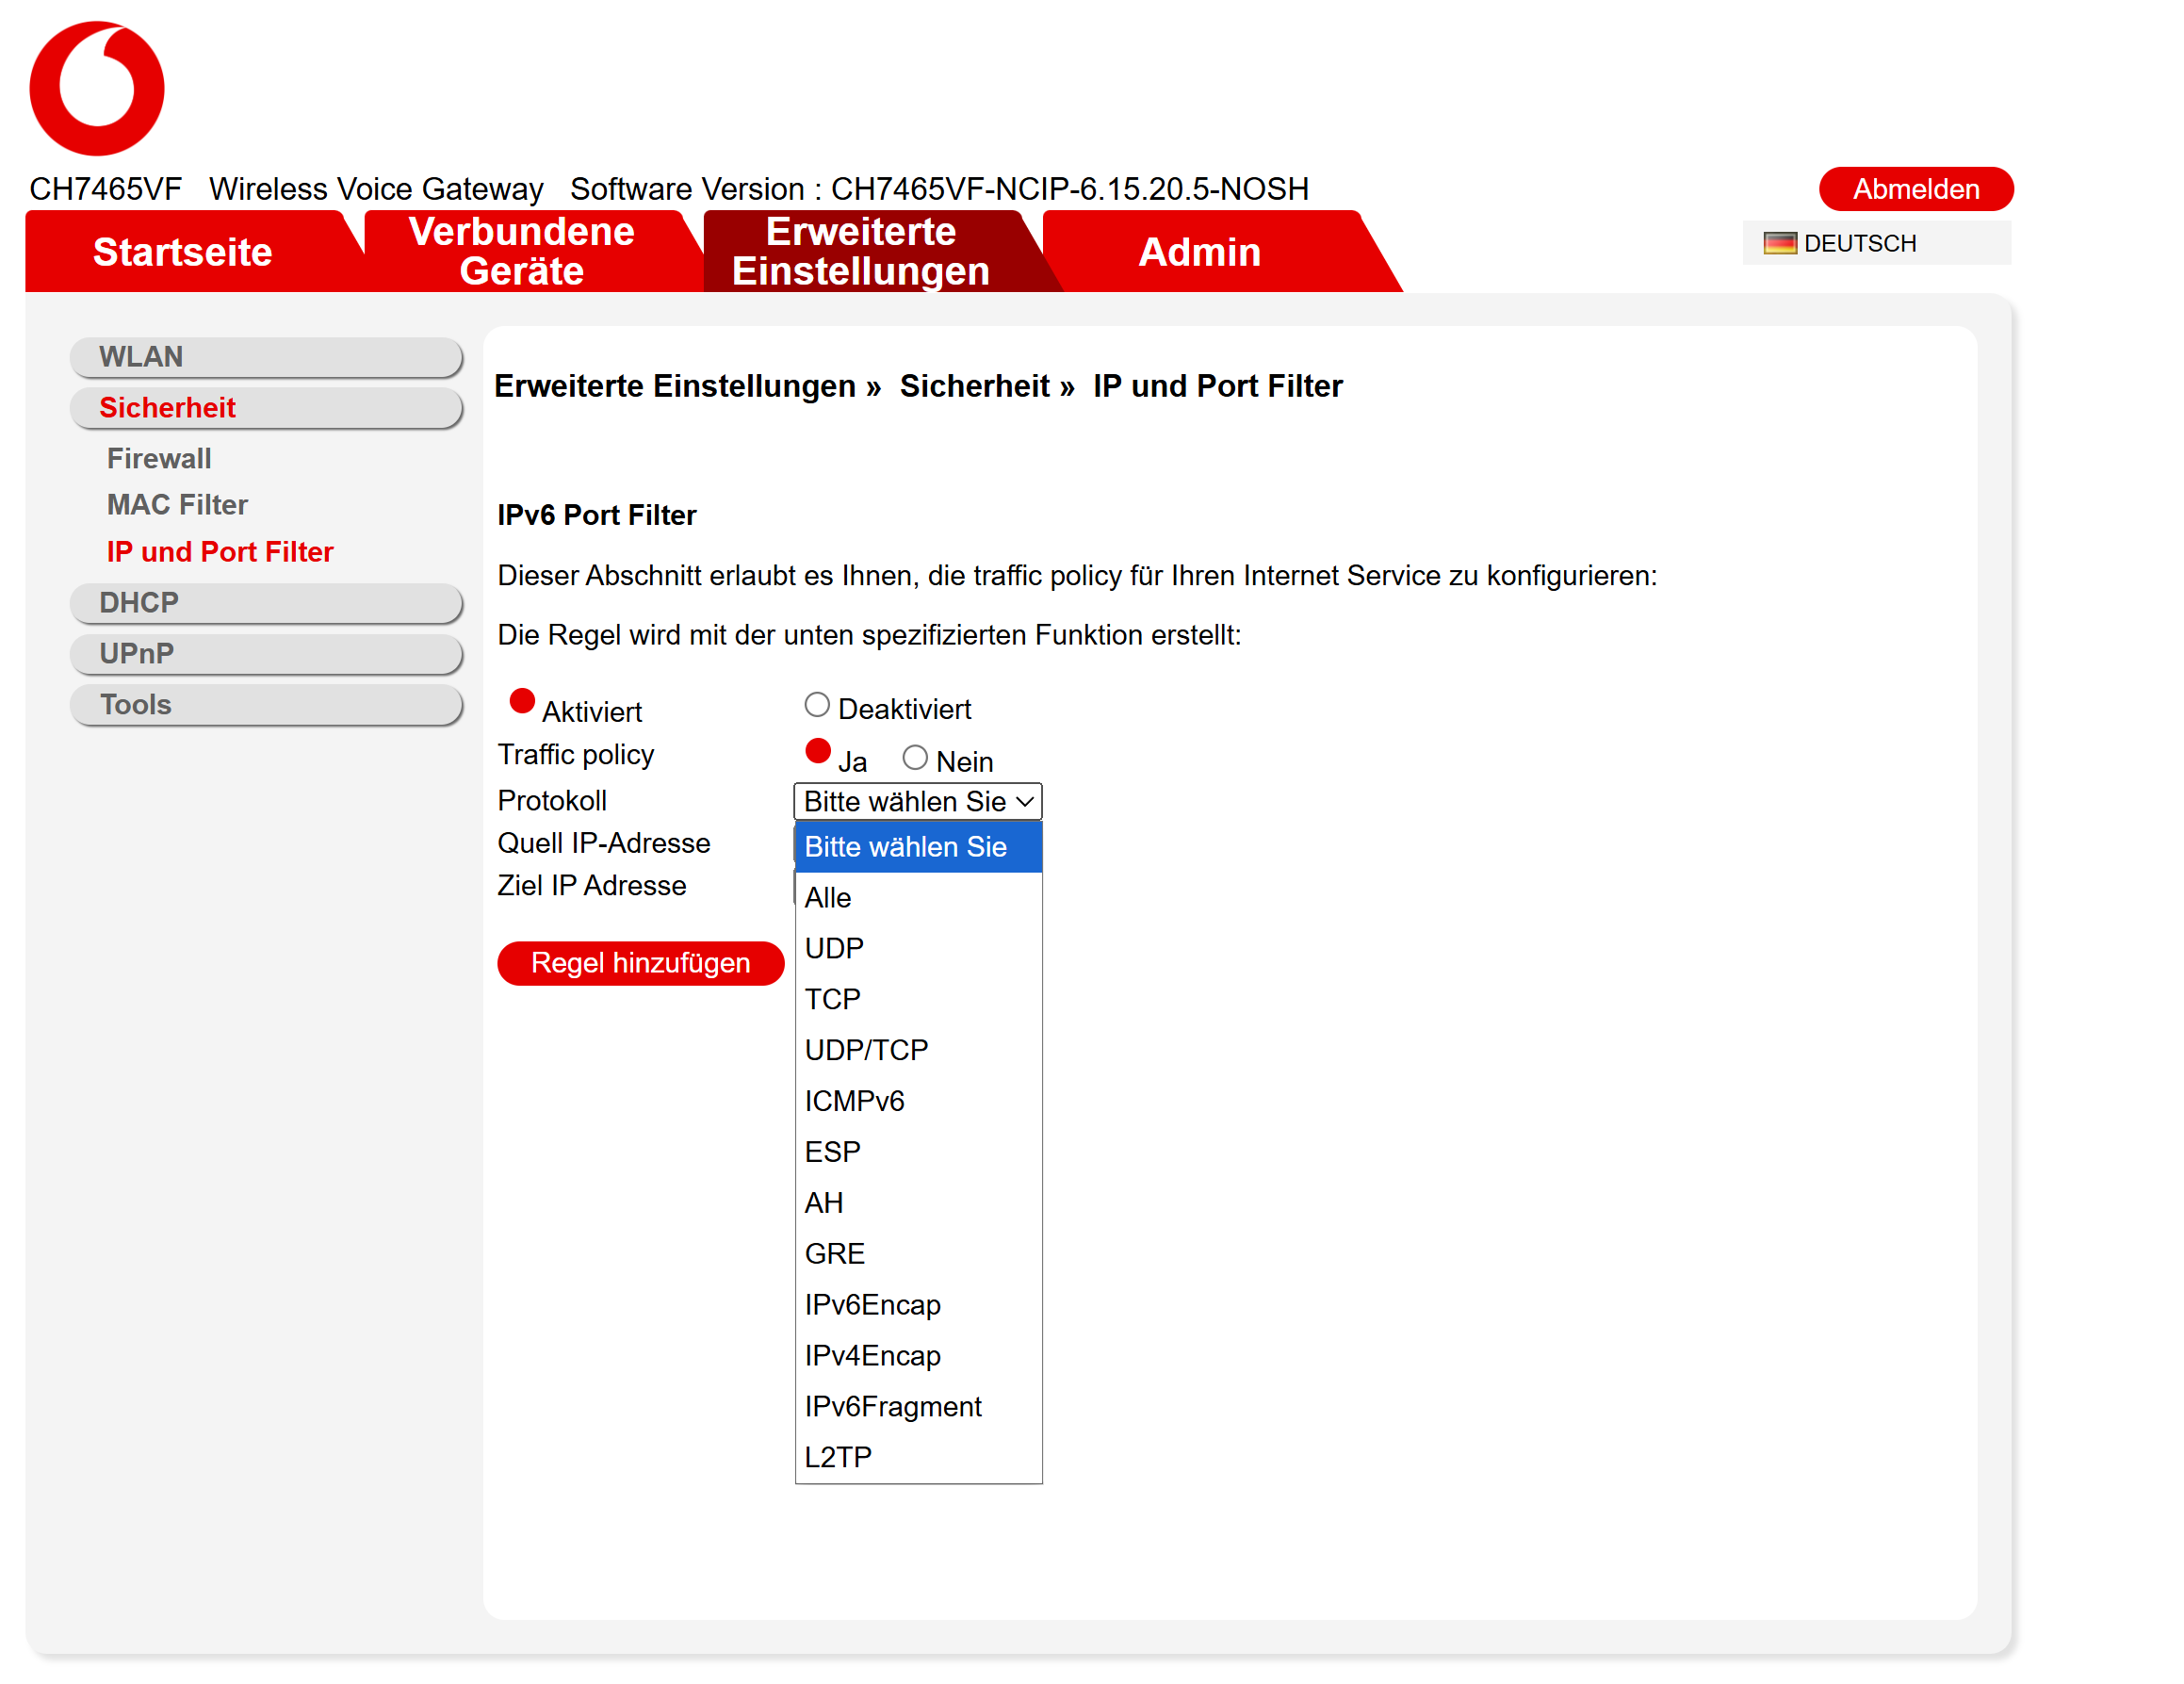The height and width of the screenshot is (1684, 2184).
Task: Pick the L2TP protocol option
Action: click(838, 1456)
